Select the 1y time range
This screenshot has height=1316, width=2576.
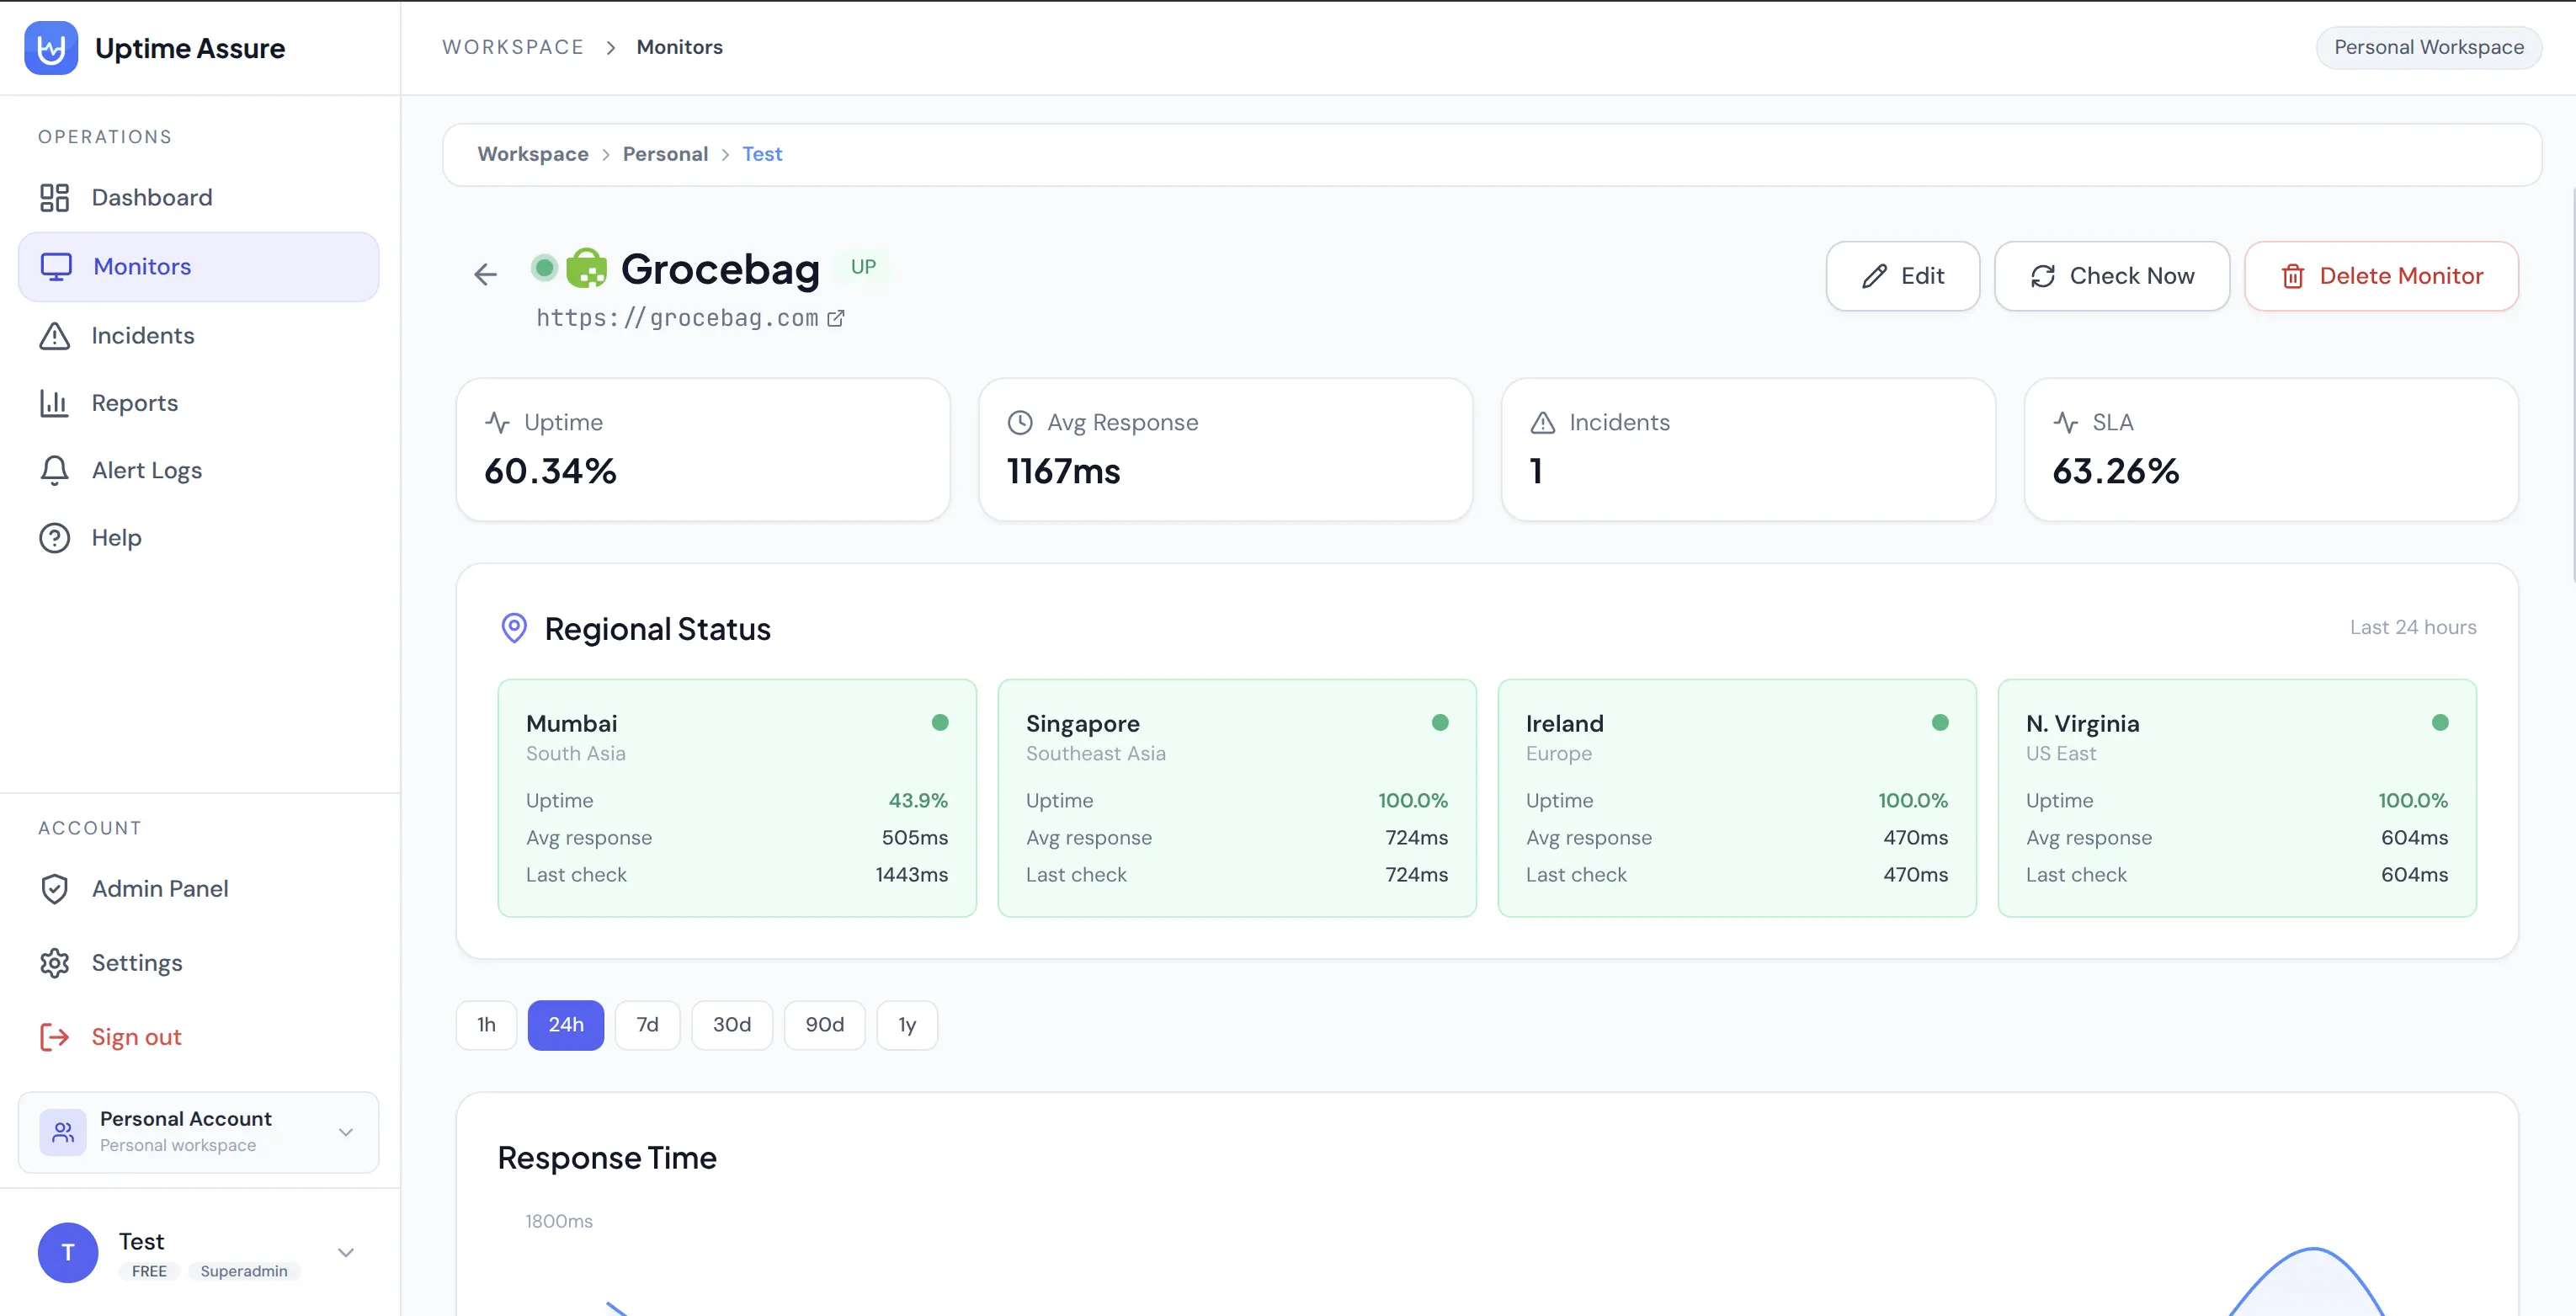pos(907,1025)
